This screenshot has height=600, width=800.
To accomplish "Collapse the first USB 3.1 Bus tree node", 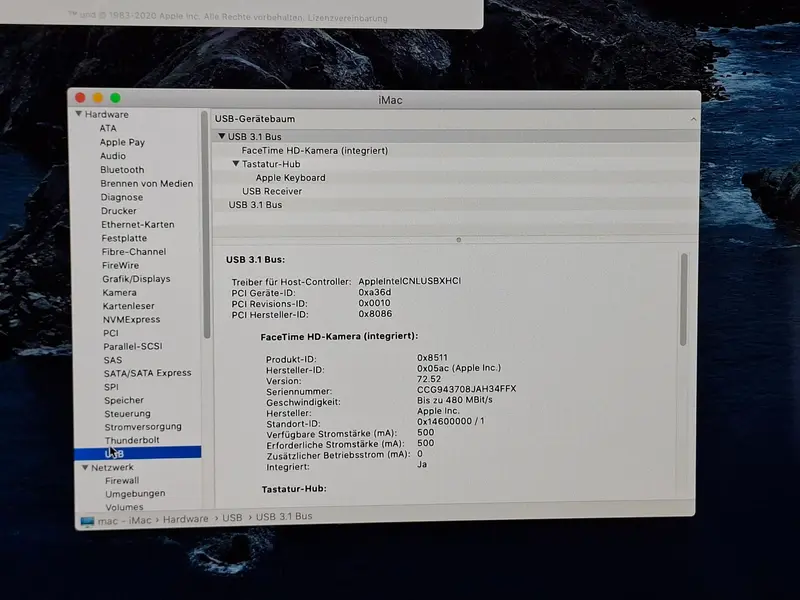I will coord(221,136).
